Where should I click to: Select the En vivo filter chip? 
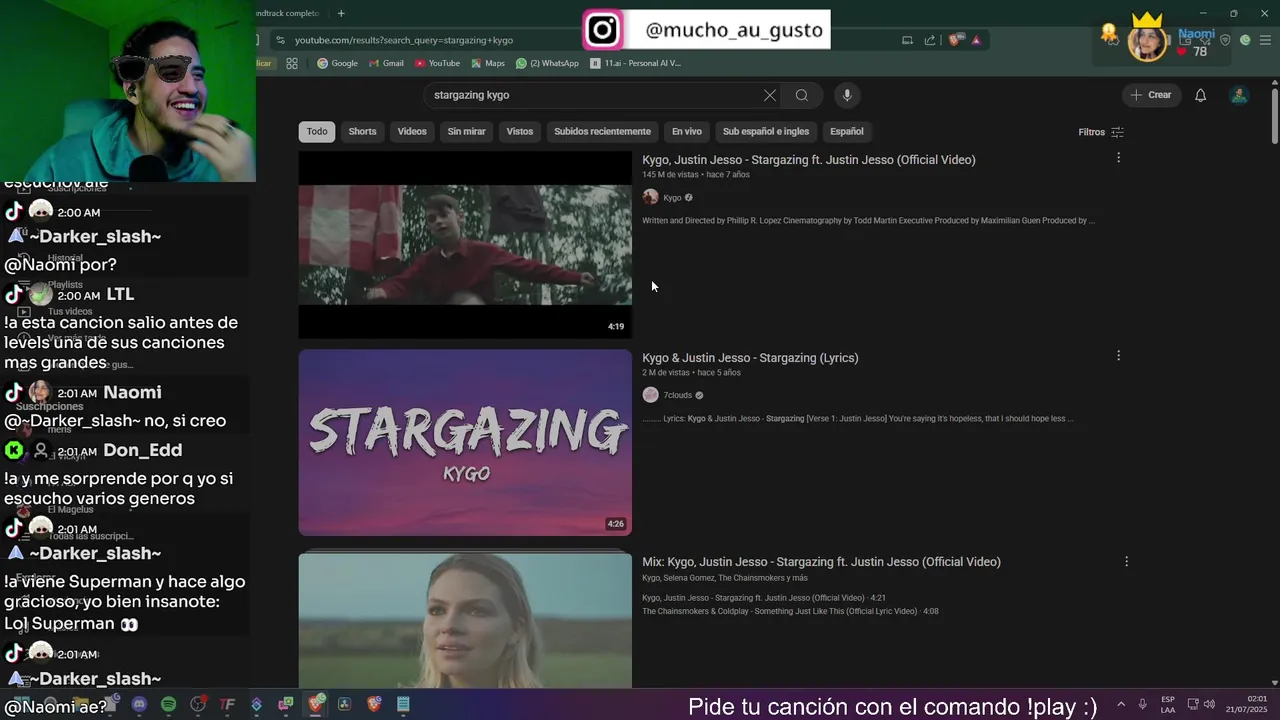686,132
